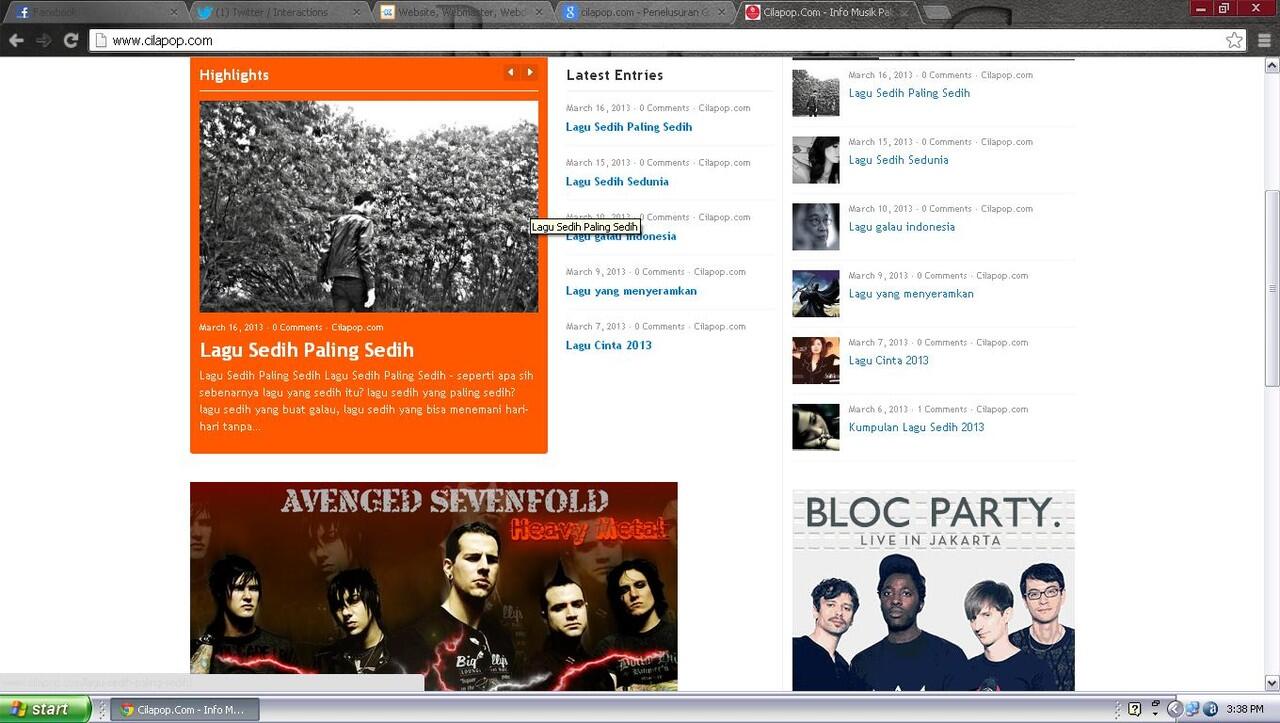Click 0 Comments on March 15 Latest Entries row
Screen dimensions: 1280x723
[x=664, y=162]
